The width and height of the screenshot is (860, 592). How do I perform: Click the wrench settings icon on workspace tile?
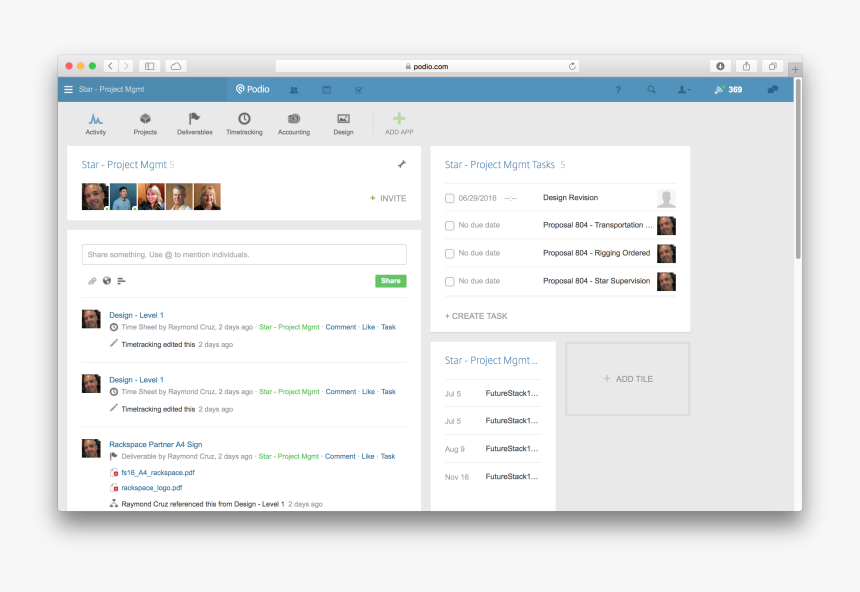click(x=402, y=164)
